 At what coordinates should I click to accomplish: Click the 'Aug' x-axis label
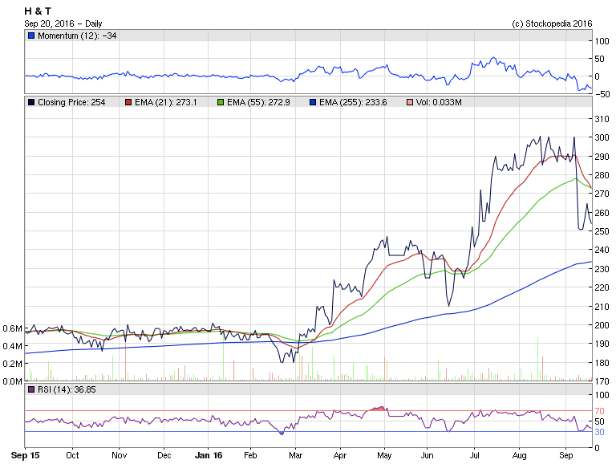click(519, 455)
